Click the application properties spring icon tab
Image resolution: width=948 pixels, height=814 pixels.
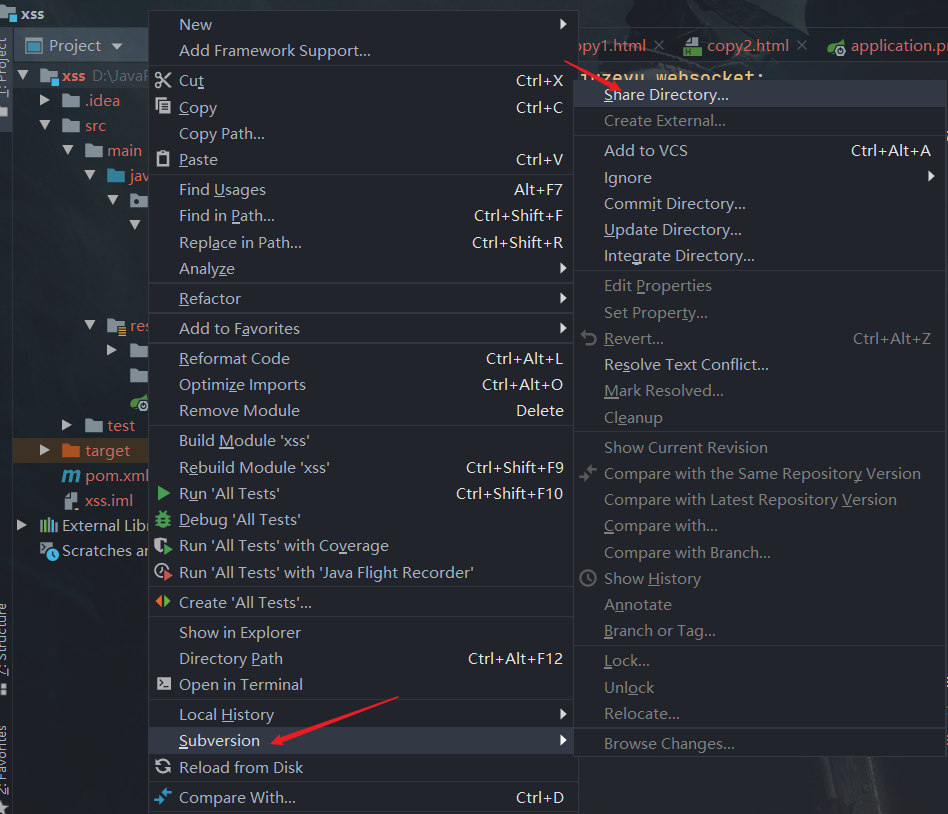[837, 47]
